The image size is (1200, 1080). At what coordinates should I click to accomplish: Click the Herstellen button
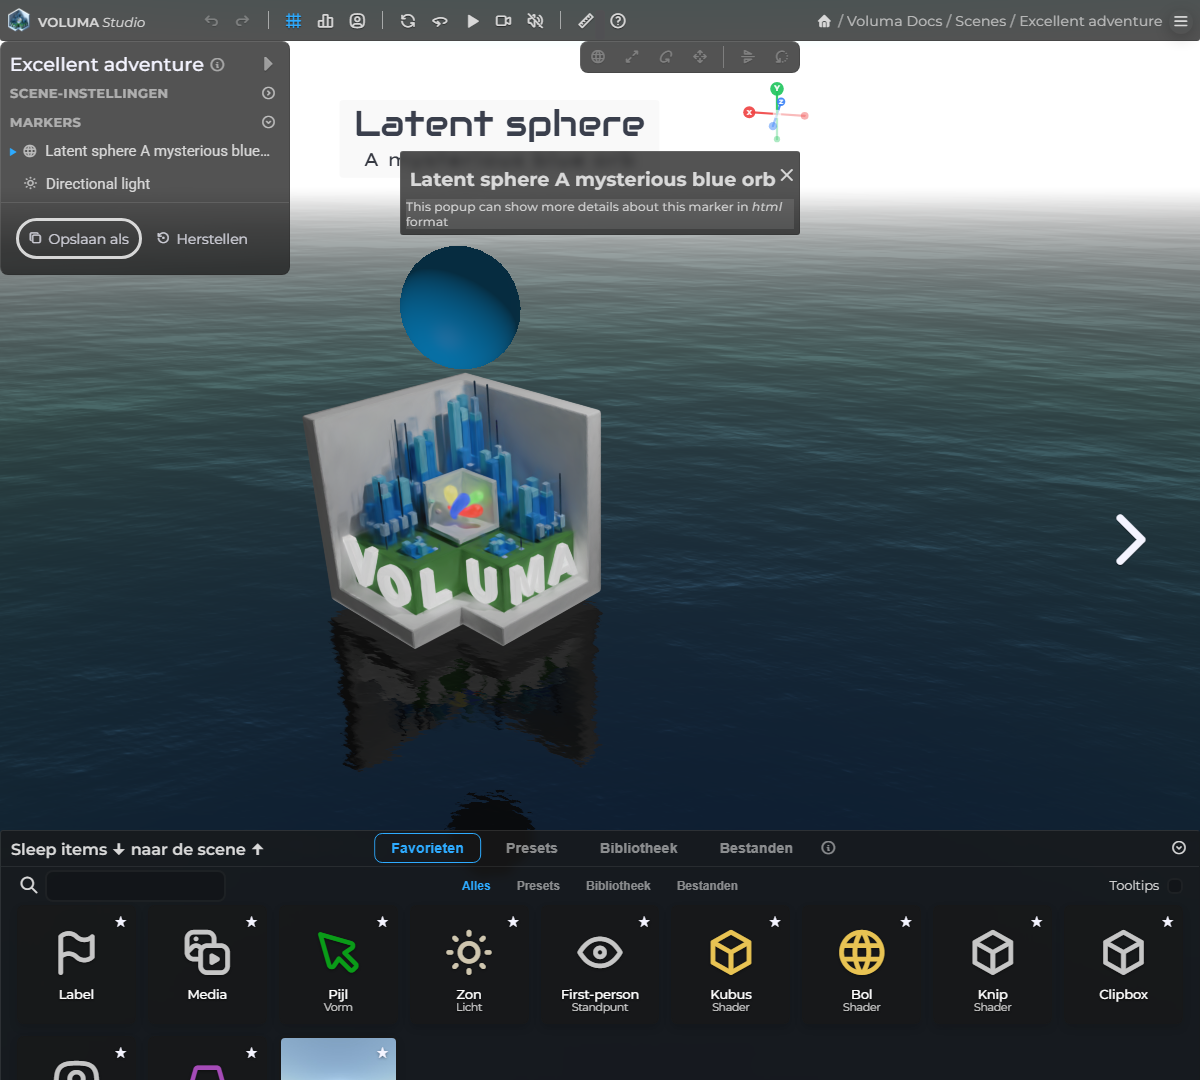[202, 239]
